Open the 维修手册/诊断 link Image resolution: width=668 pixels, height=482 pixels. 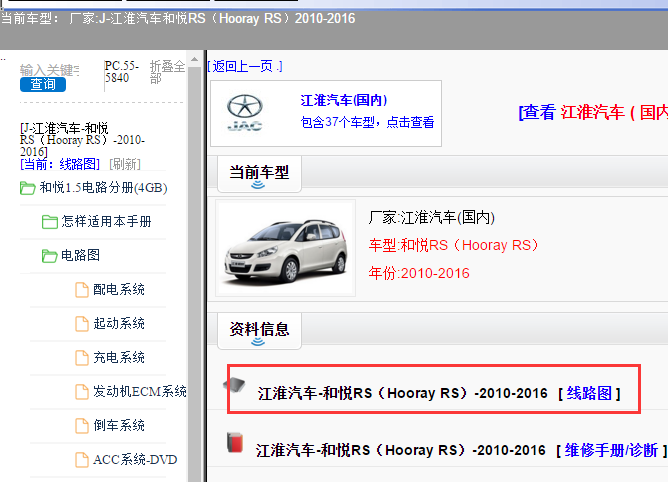point(611,450)
